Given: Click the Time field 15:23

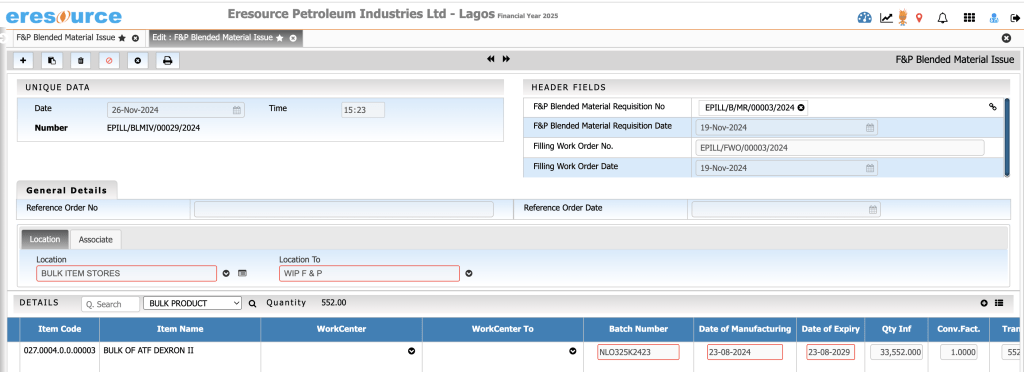Looking at the screenshot, I should (362, 110).
